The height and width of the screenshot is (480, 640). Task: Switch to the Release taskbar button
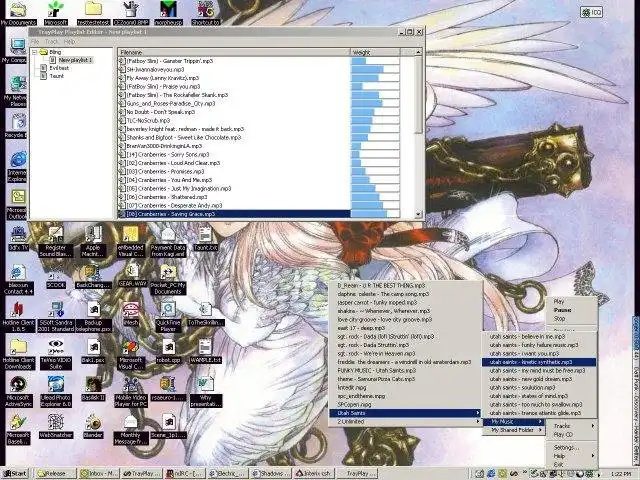point(56,473)
